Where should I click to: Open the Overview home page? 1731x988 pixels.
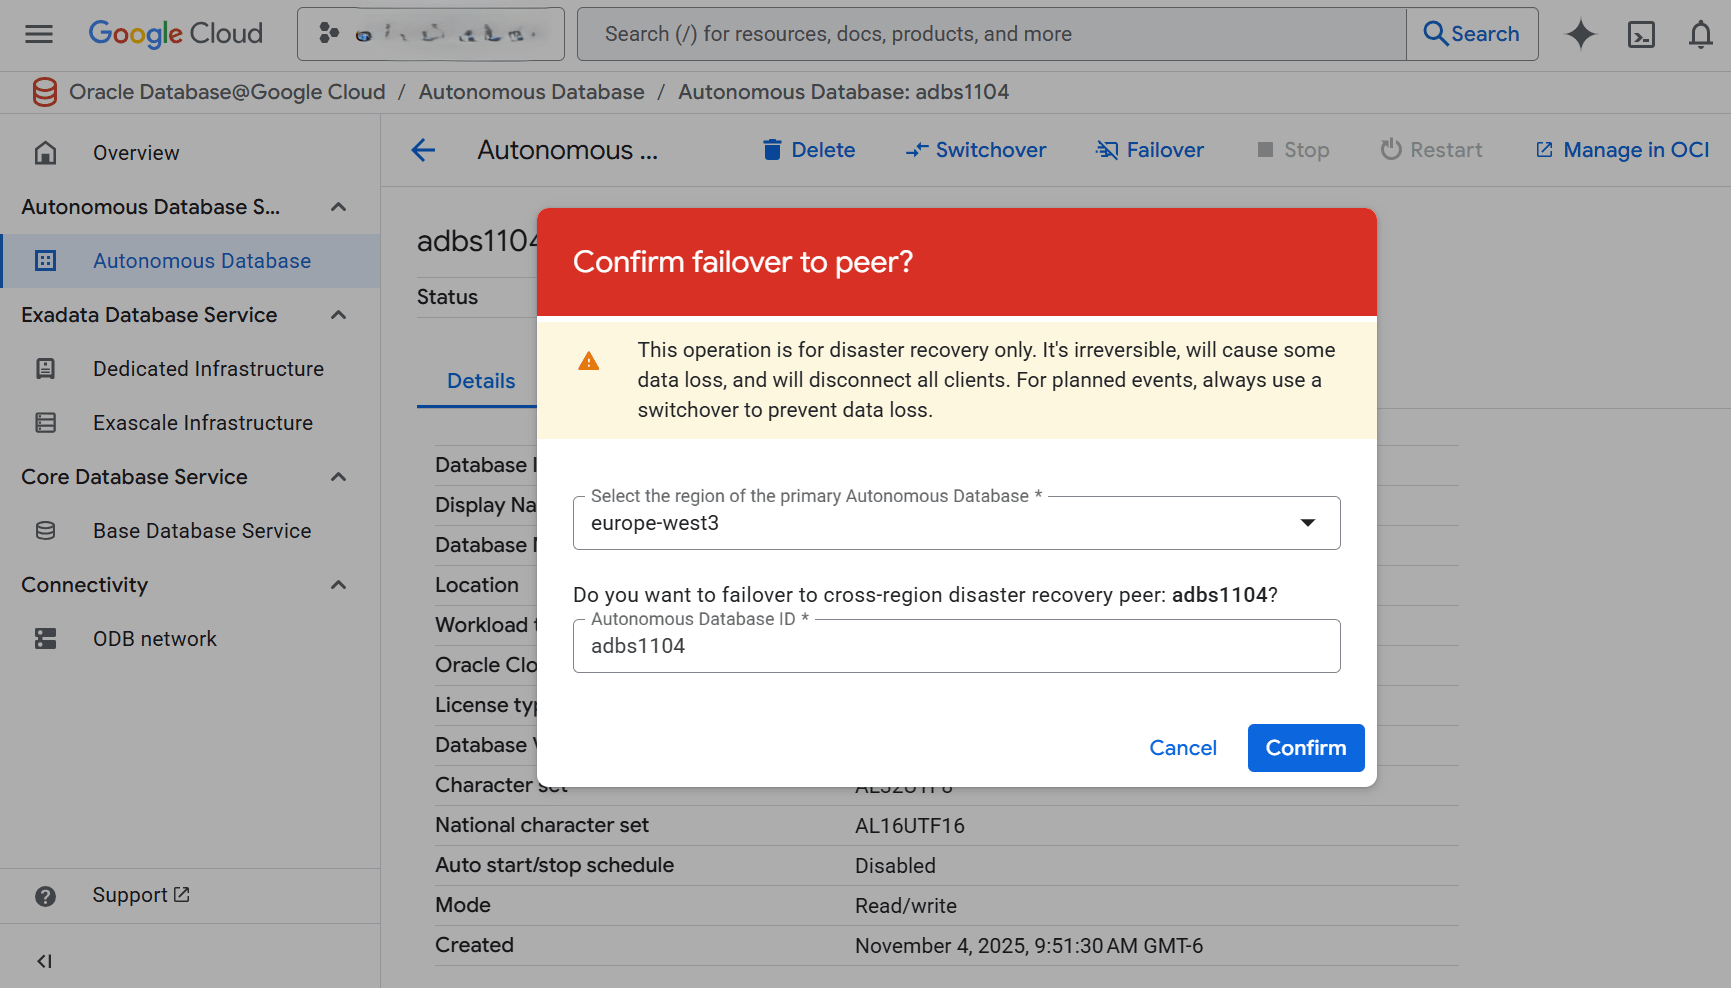click(135, 152)
